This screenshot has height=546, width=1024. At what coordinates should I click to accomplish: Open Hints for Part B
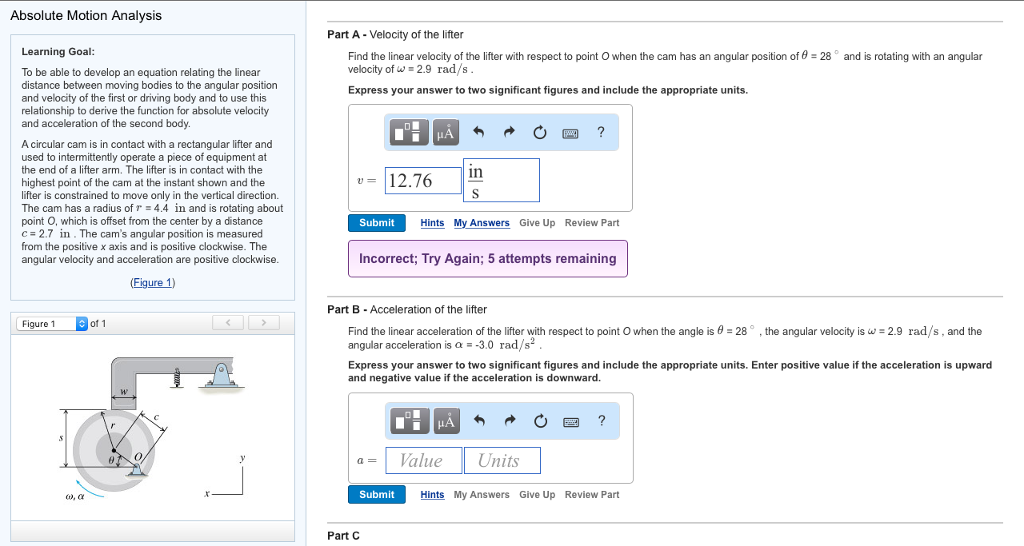tap(432, 494)
